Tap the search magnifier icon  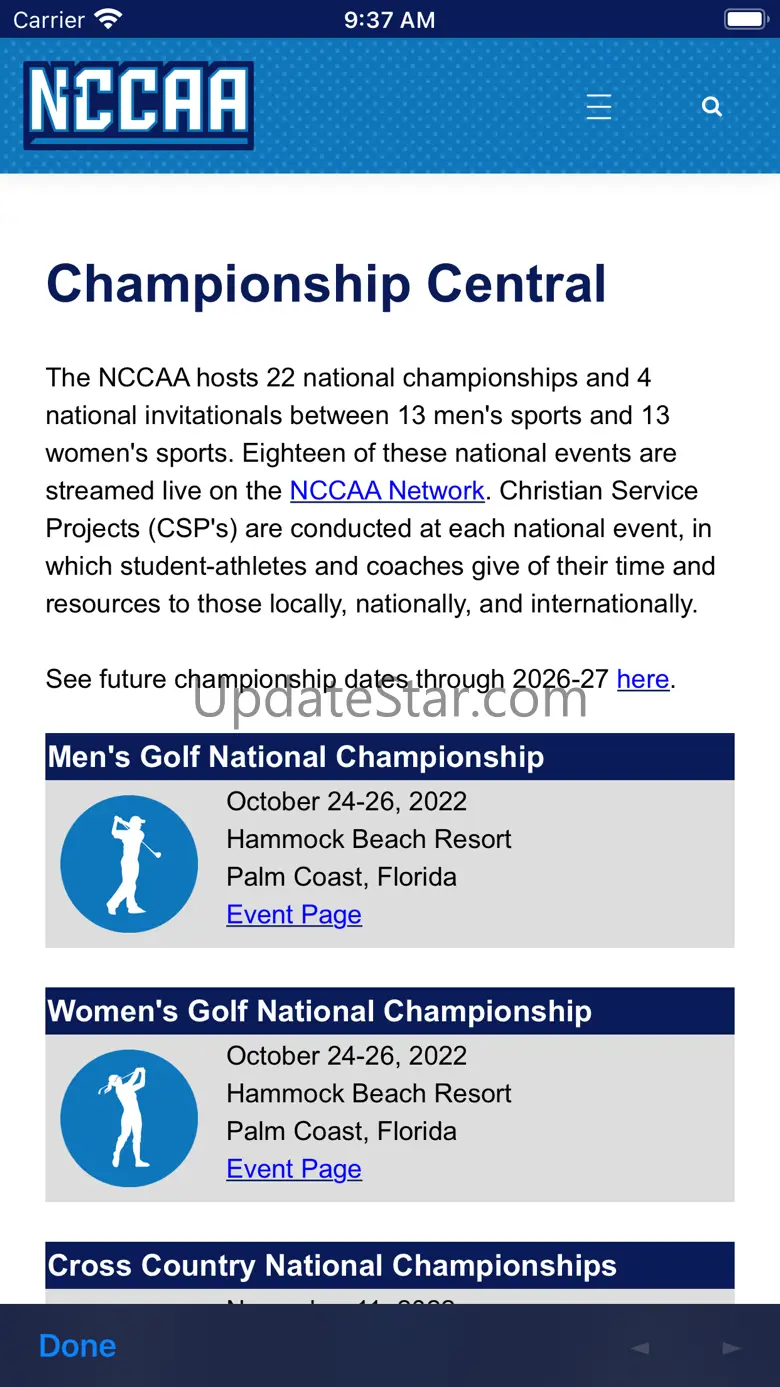click(712, 107)
